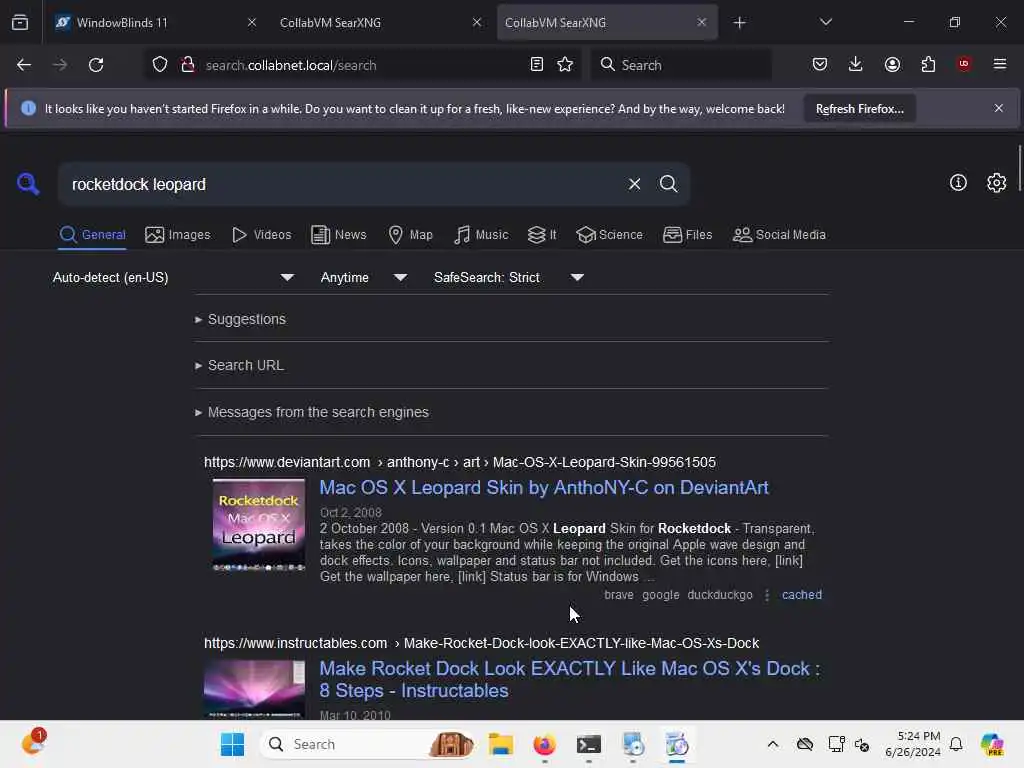Submit search with the magnifier button
1024x768 pixels.
point(668,184)
